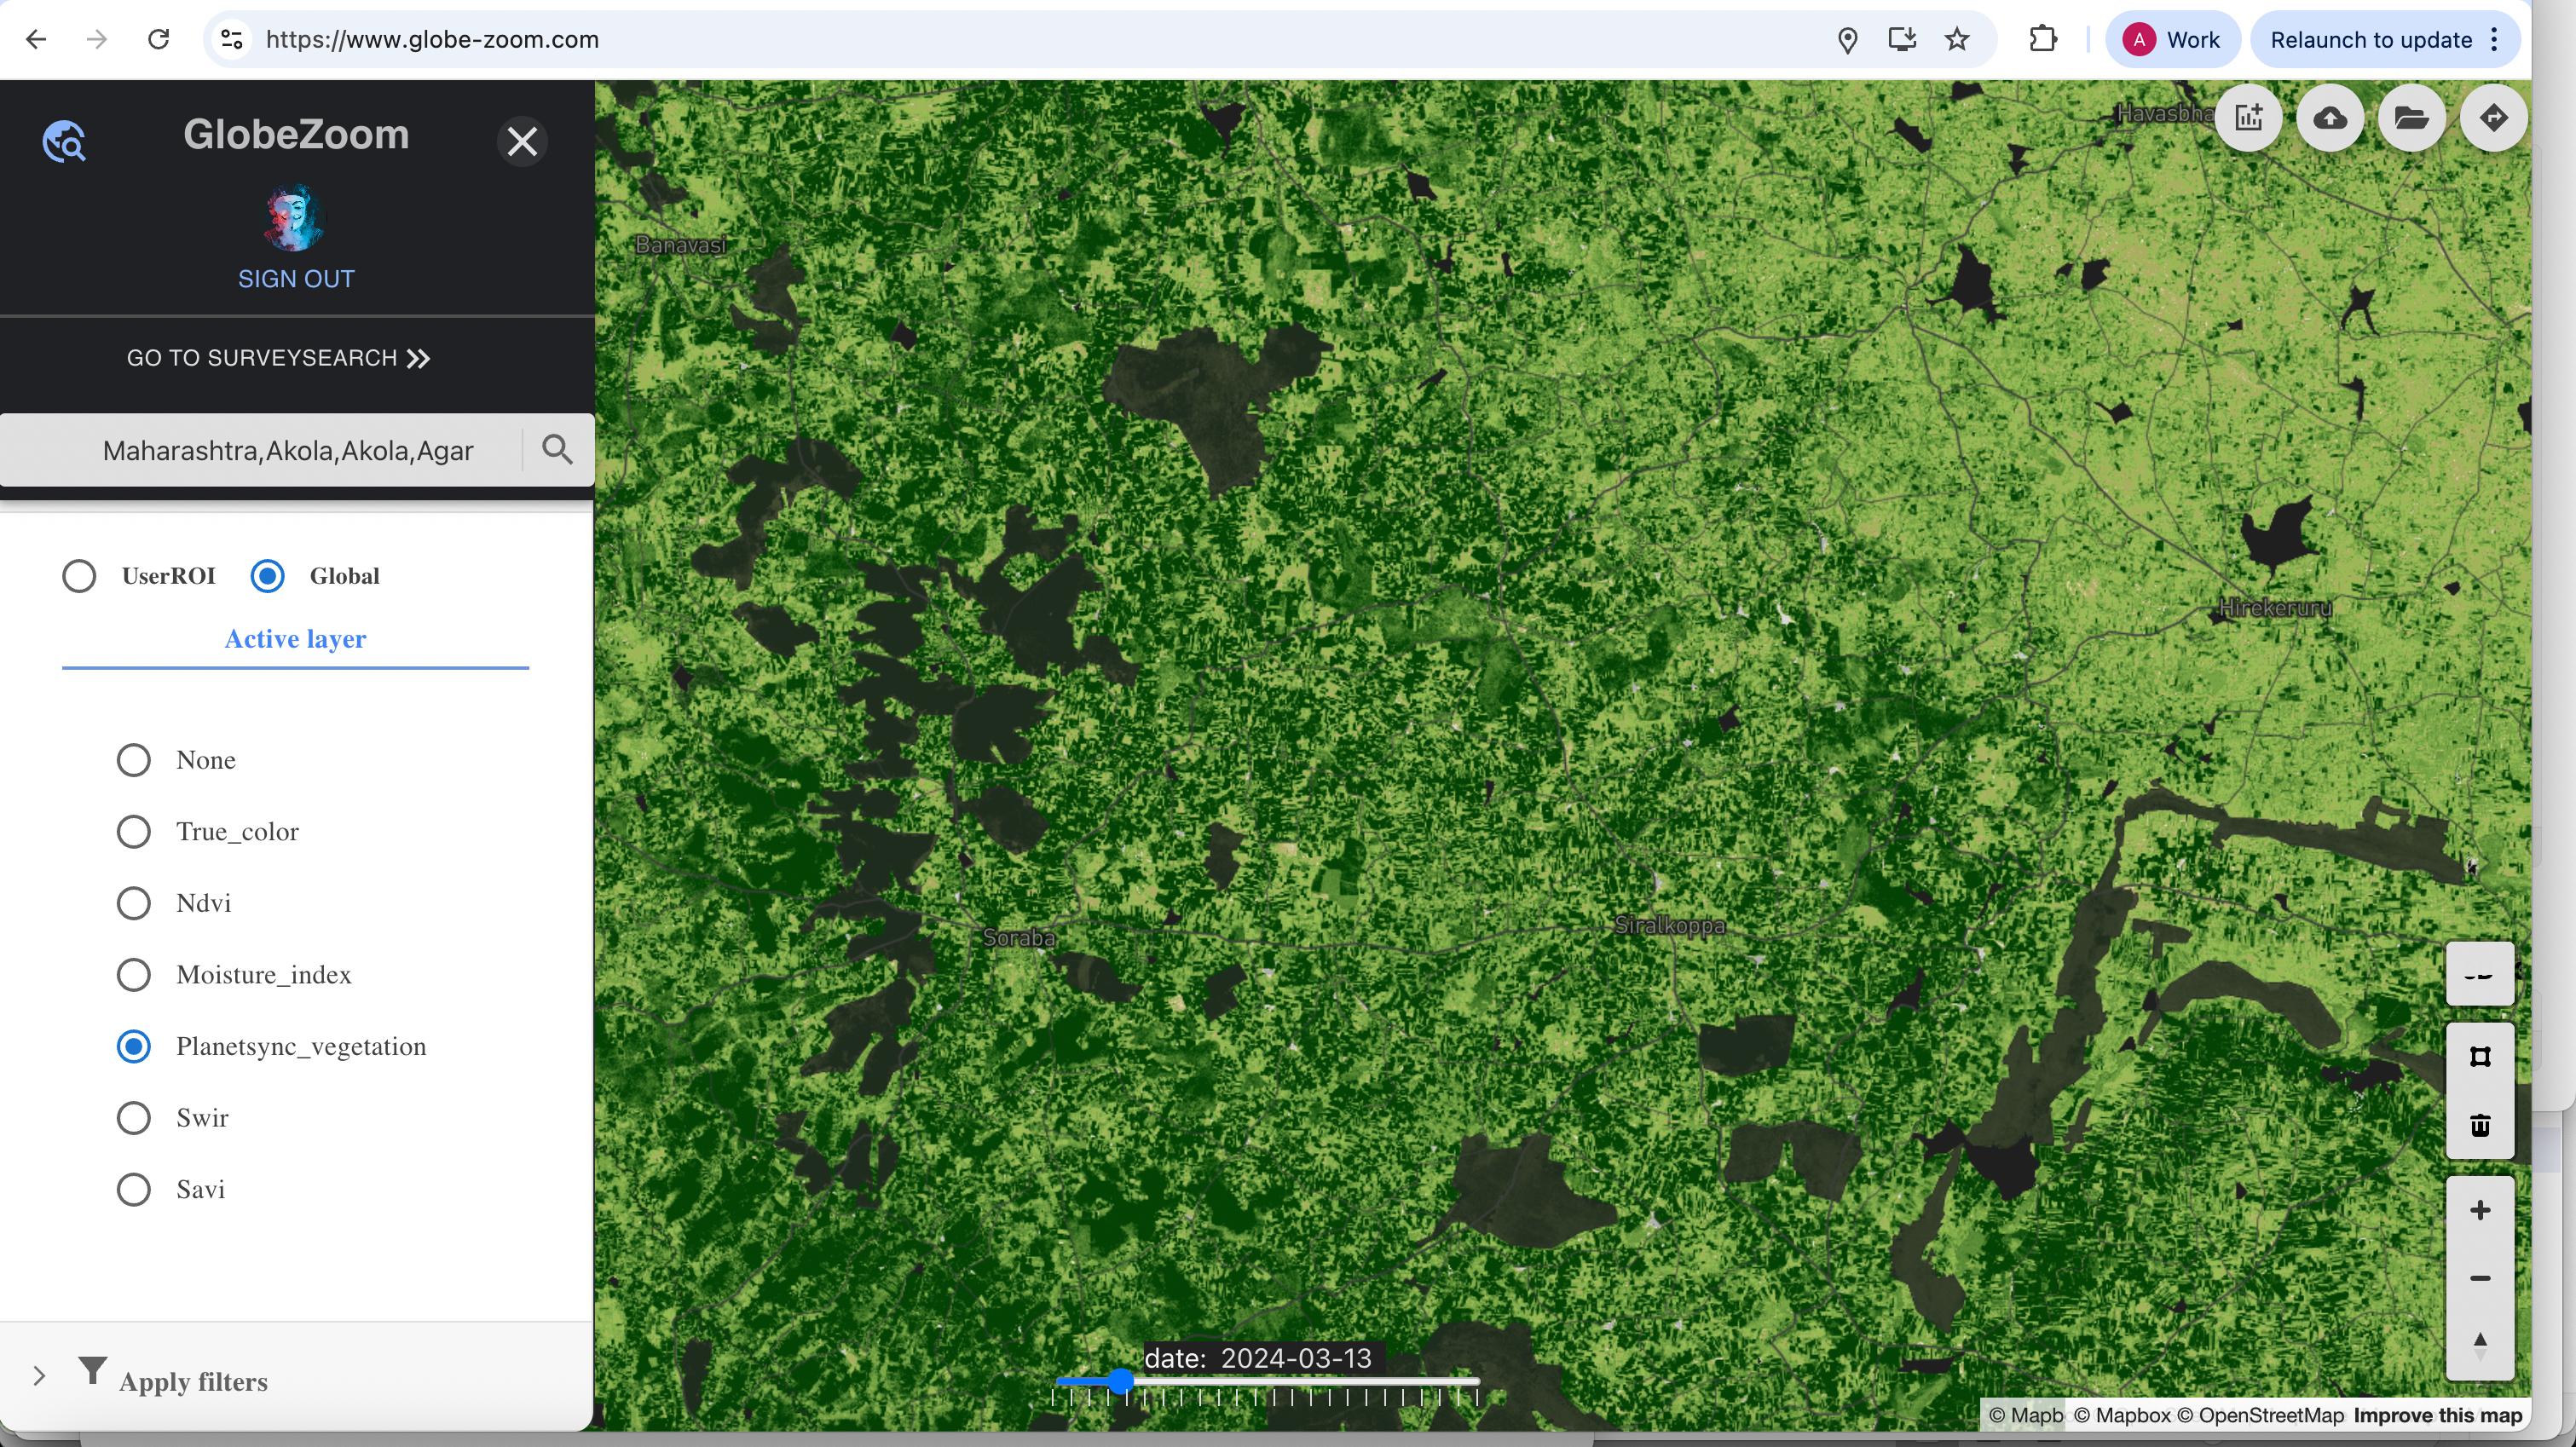Open saved files with the folder icon
2576x1447 pixels.
(2412, 117)
